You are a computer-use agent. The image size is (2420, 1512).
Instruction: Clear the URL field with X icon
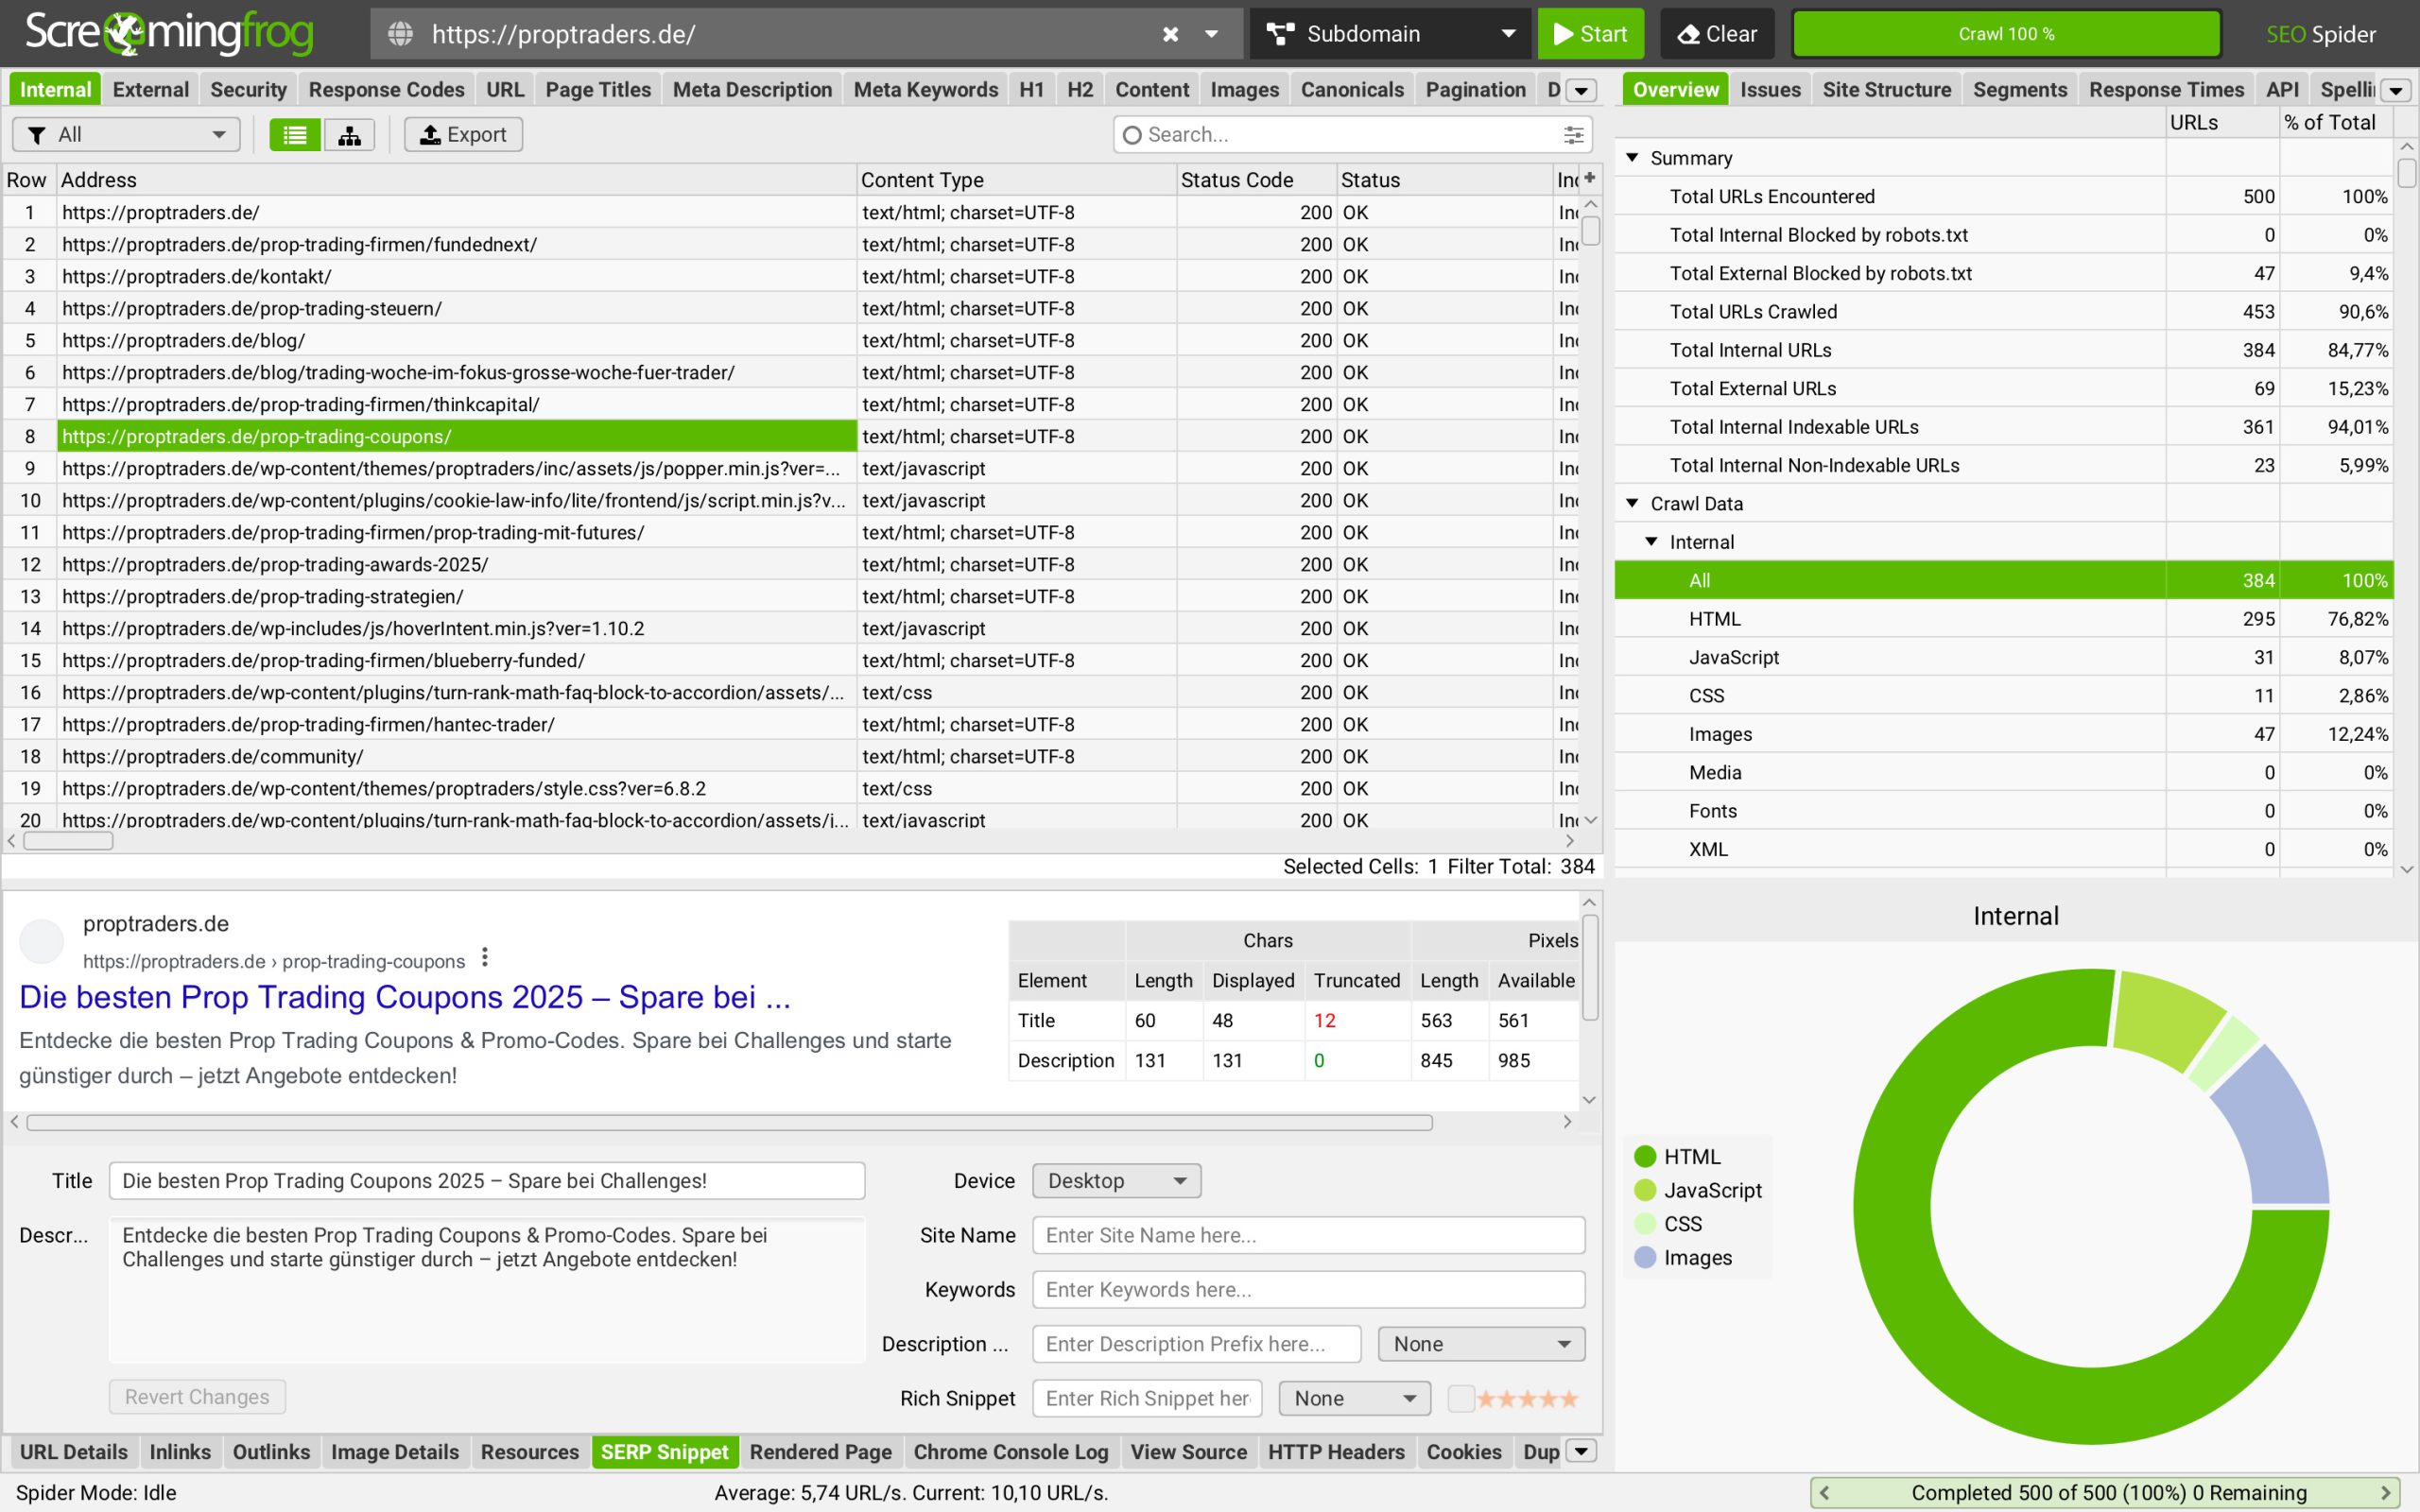point(1170,34)
